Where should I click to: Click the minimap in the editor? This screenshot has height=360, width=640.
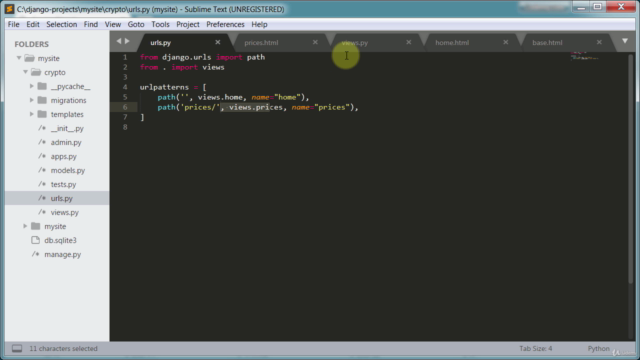[584, 56]
